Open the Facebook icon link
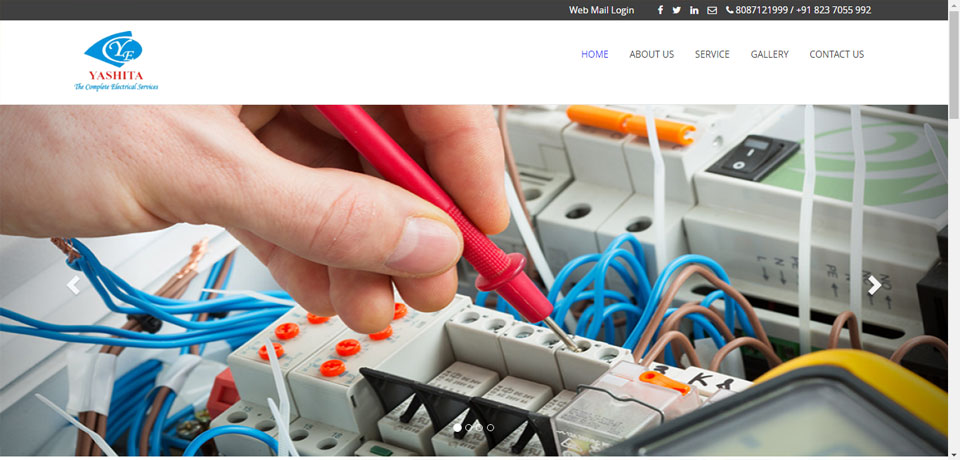This screenshot has width=960, height=460. [660, 10]
